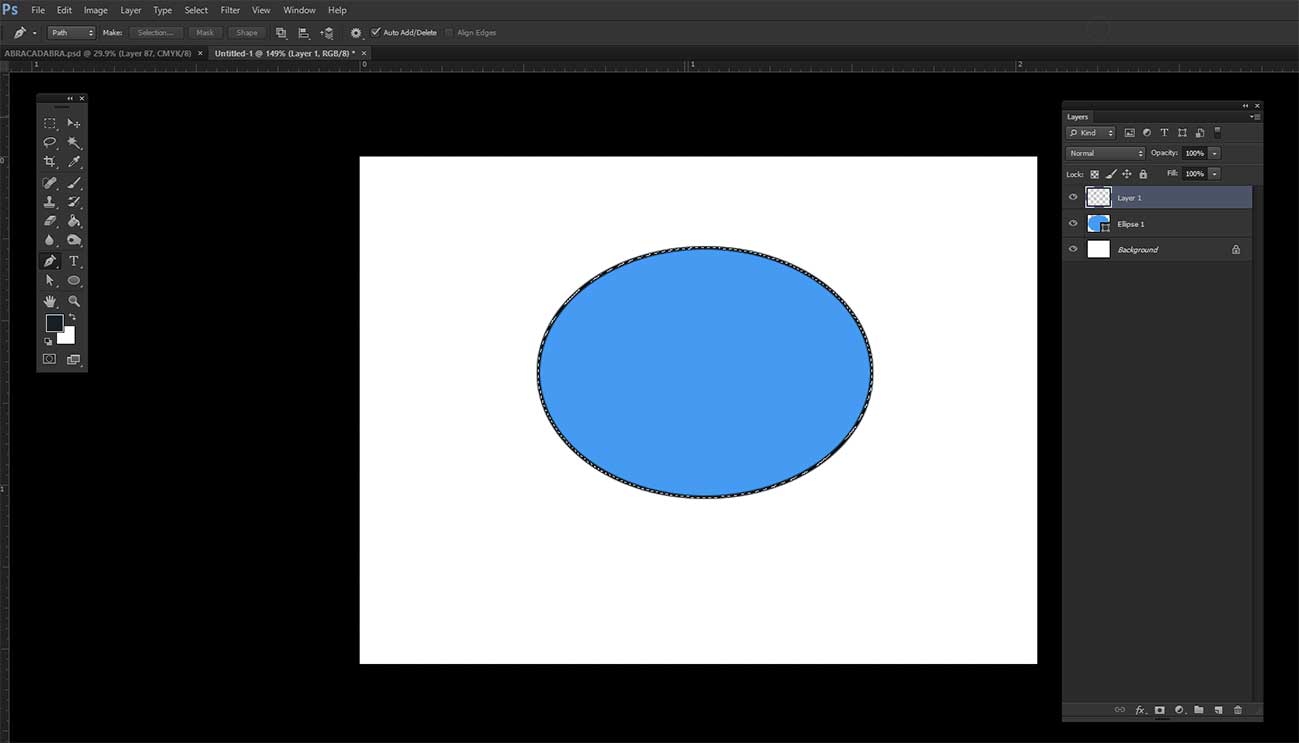
Task: Select the Sponge/Dodge tool
Action: coord(74,240)
